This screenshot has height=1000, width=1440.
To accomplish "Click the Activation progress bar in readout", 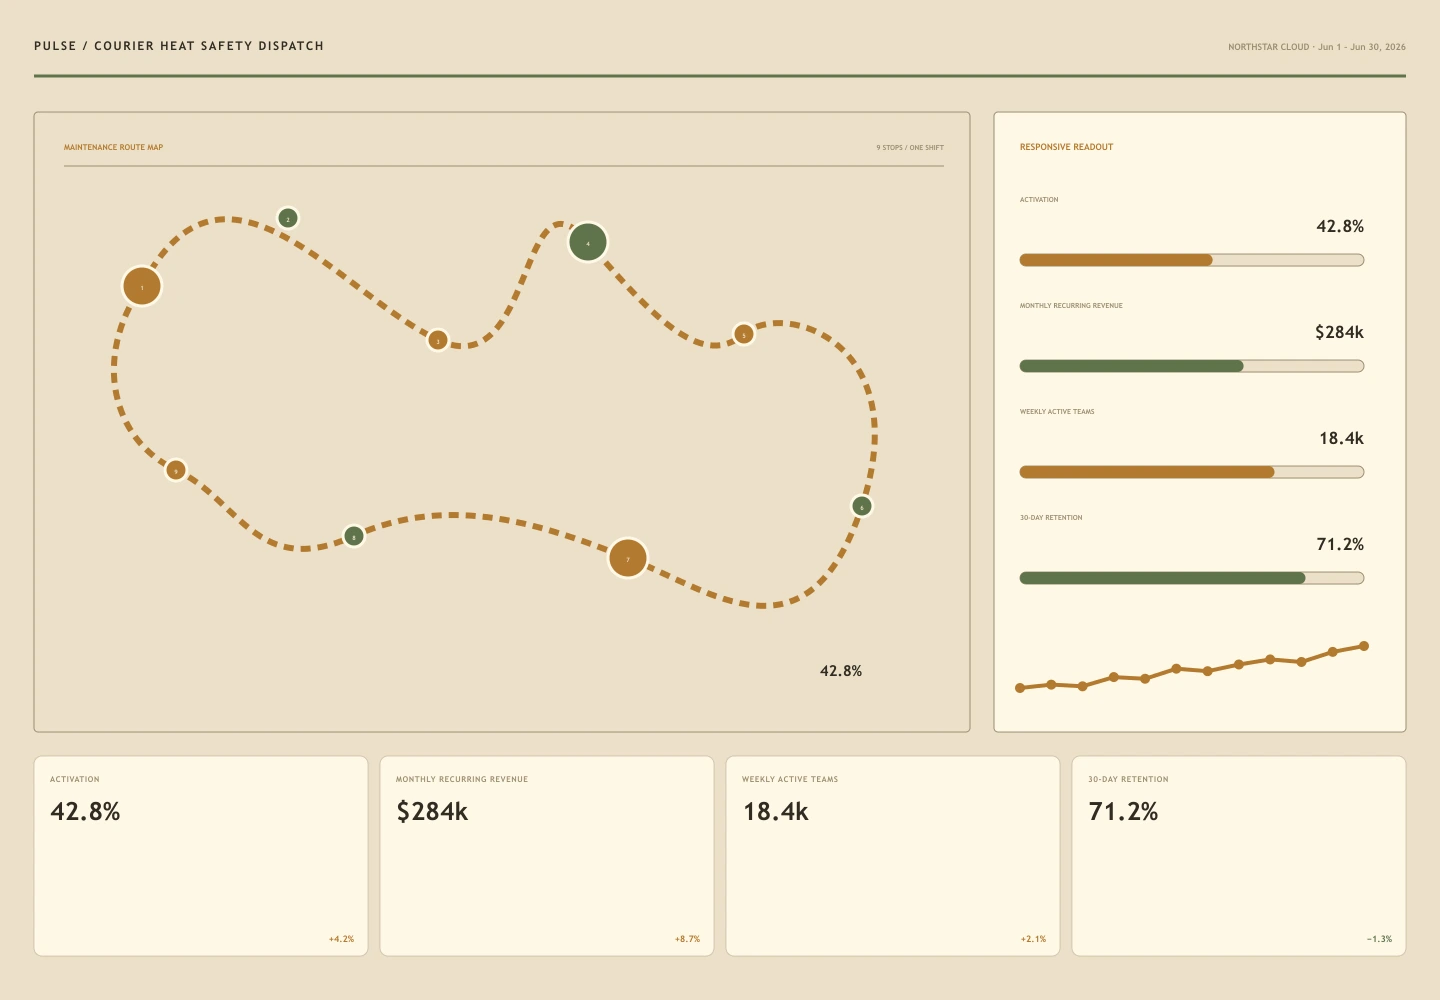I will click(x=1192, y=260).
